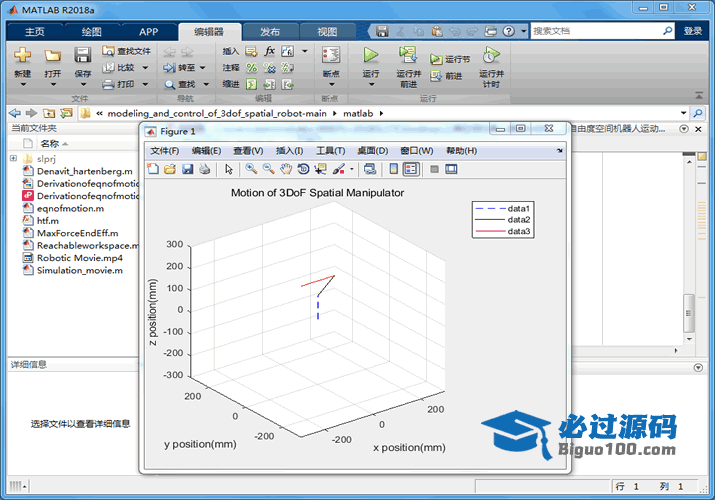Click the Find Files icon
The image size is (715, 500).
tap(109, 51)
